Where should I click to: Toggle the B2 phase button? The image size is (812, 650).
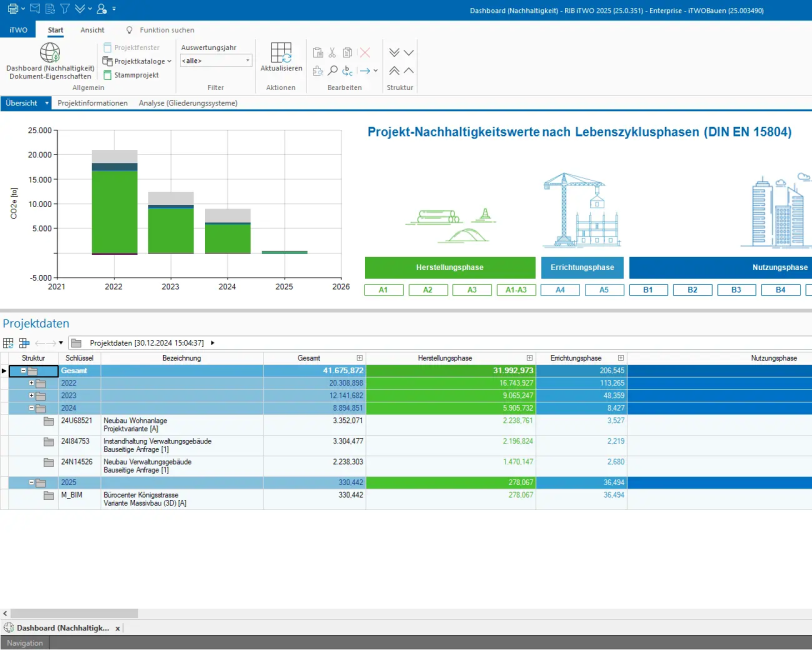point(692,290)
